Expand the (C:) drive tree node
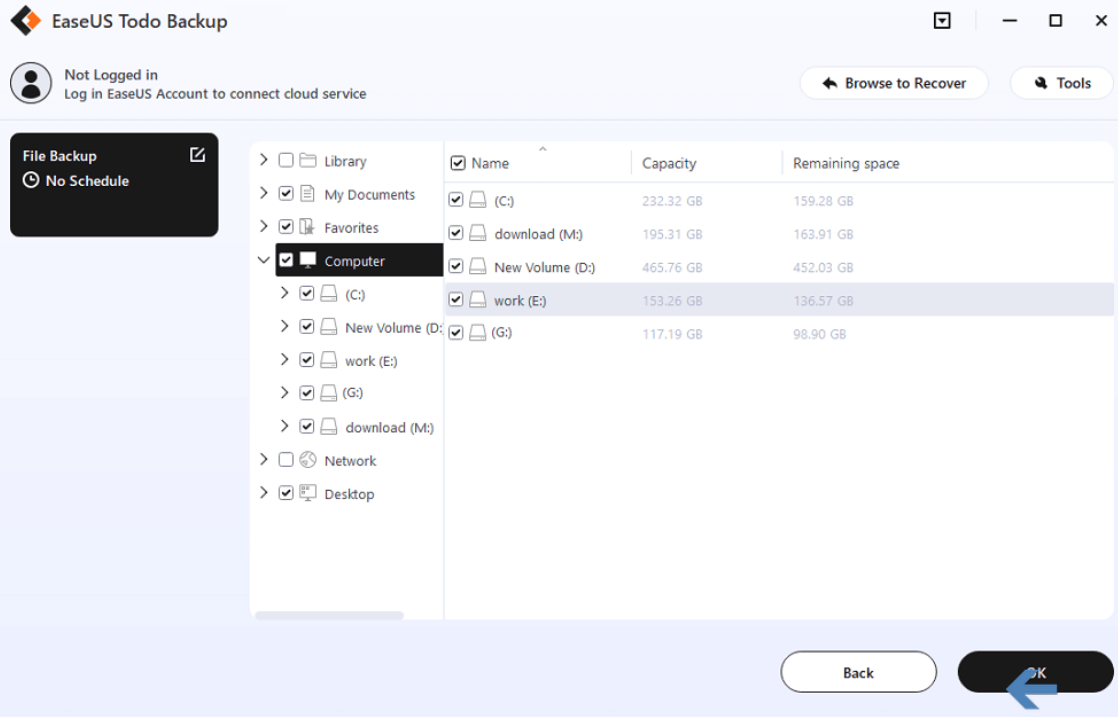Image resolution: width=1118 pixels, height=717 pixels. [x=285, y=293]
